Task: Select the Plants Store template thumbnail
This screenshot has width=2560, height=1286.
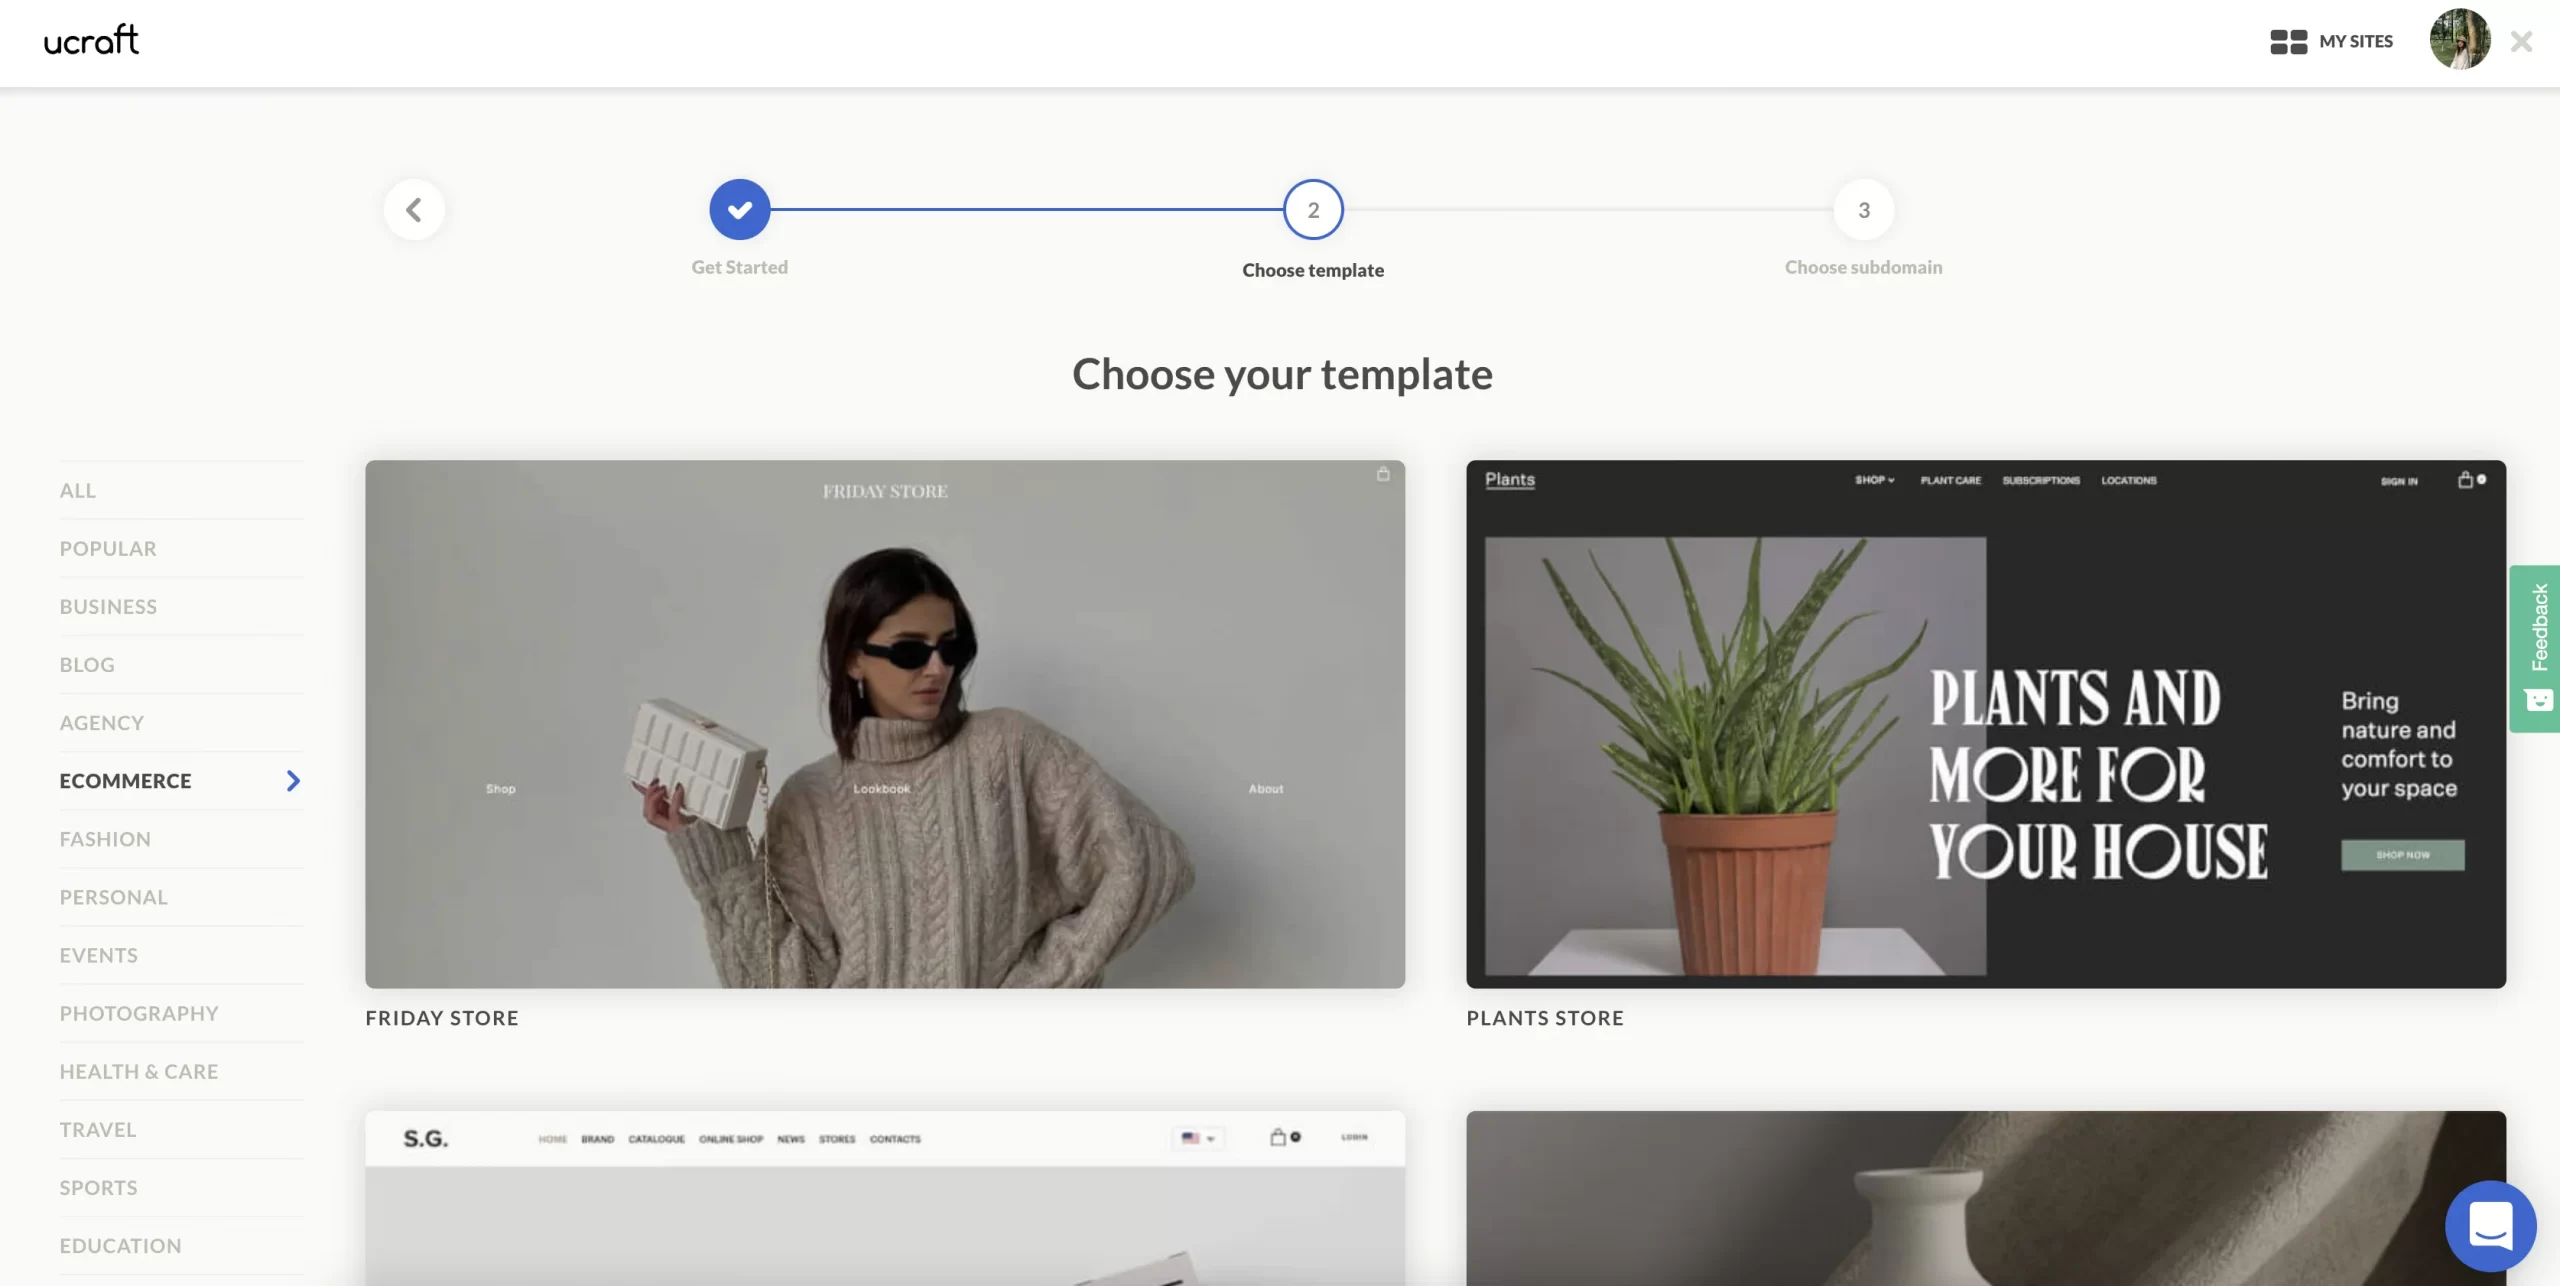Action: [x=1985, y=724]
